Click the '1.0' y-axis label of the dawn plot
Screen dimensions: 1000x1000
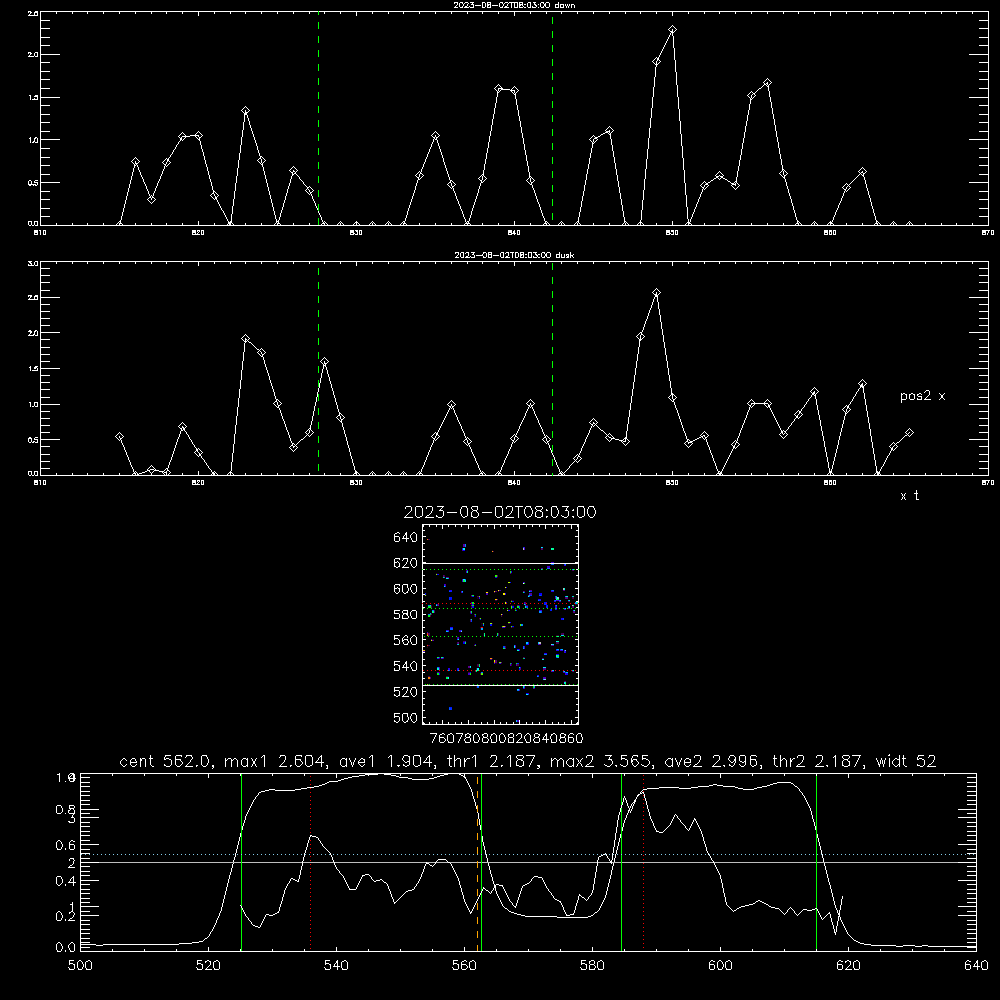point(34,140)
